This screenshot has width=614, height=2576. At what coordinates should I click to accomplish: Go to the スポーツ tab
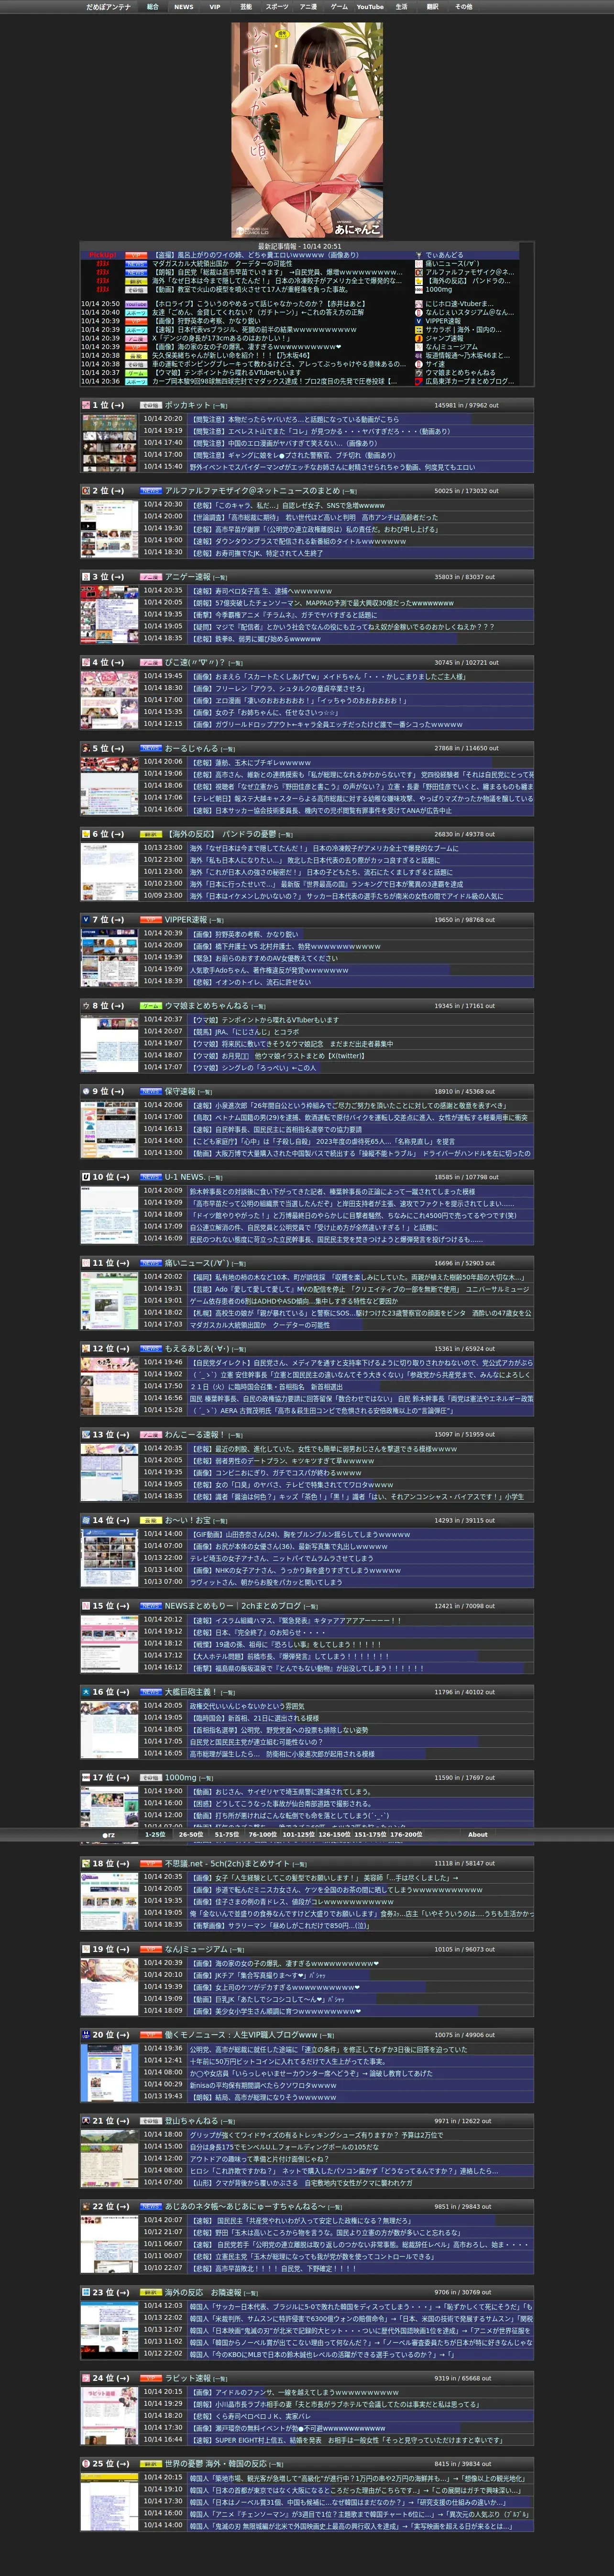[277, 7]
